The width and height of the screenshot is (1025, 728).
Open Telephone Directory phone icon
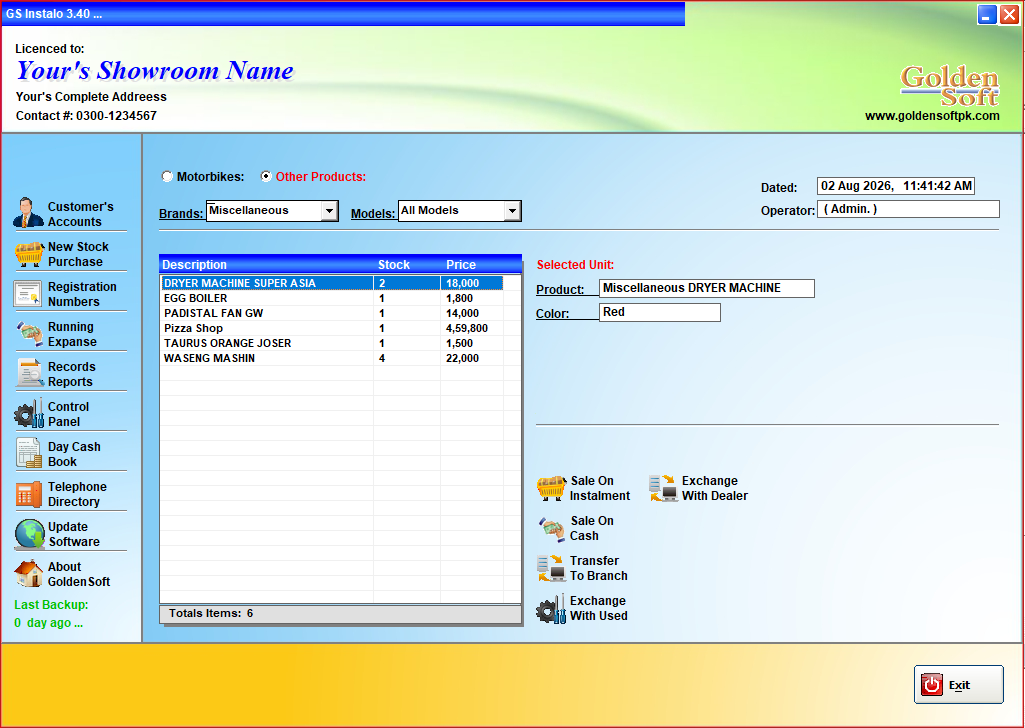click(29, 494)
